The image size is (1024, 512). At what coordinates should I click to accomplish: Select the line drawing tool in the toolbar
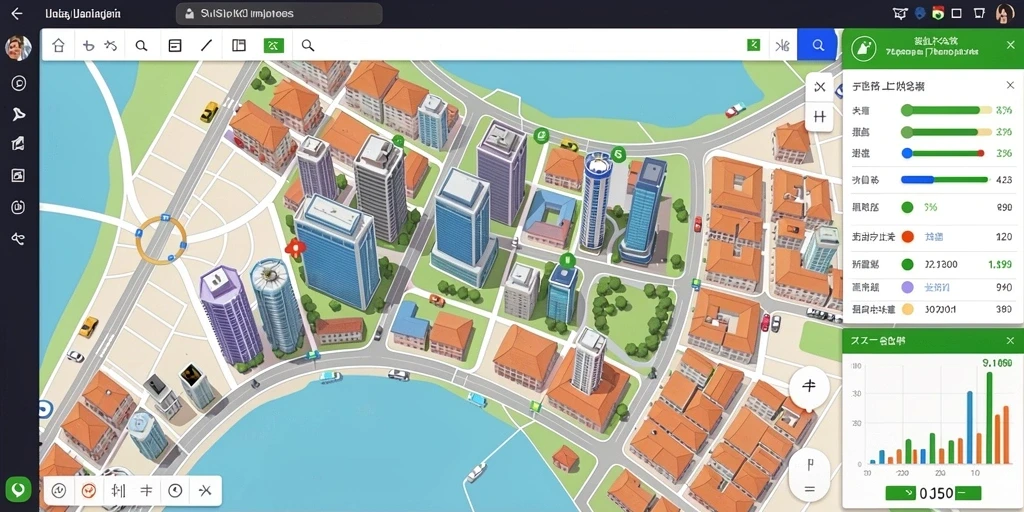click(206, 45)
